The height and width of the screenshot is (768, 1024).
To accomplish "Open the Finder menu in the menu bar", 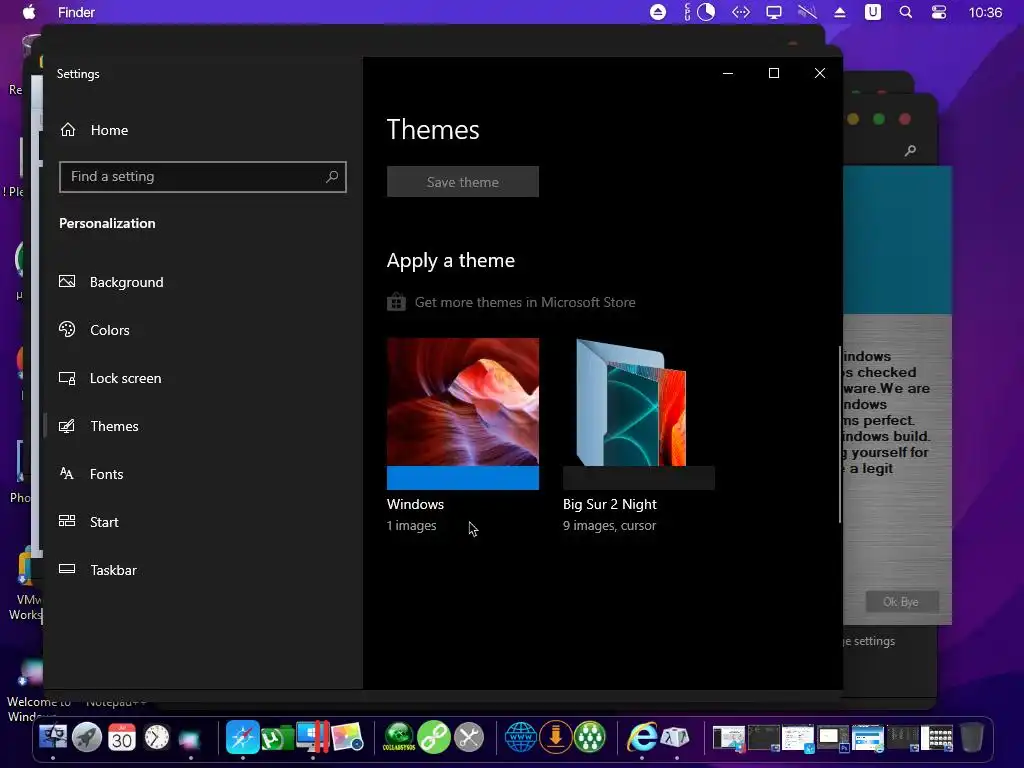I will pos(76,12).
